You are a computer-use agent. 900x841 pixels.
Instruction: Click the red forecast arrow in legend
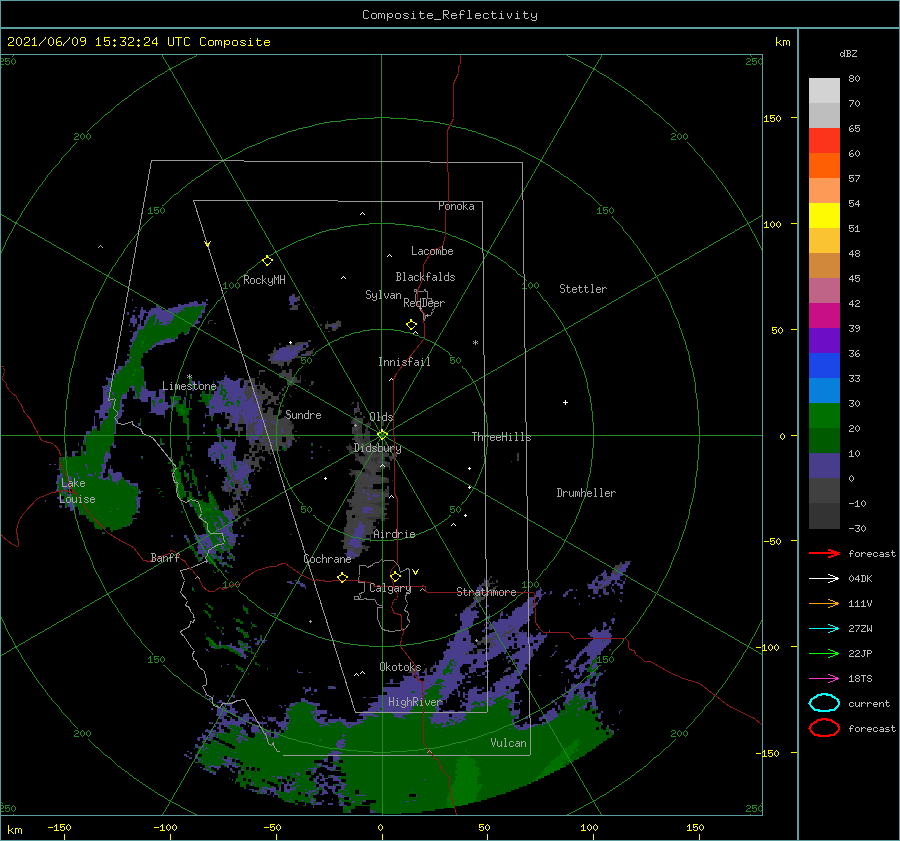pyautogui.click(x=824, y=553)
